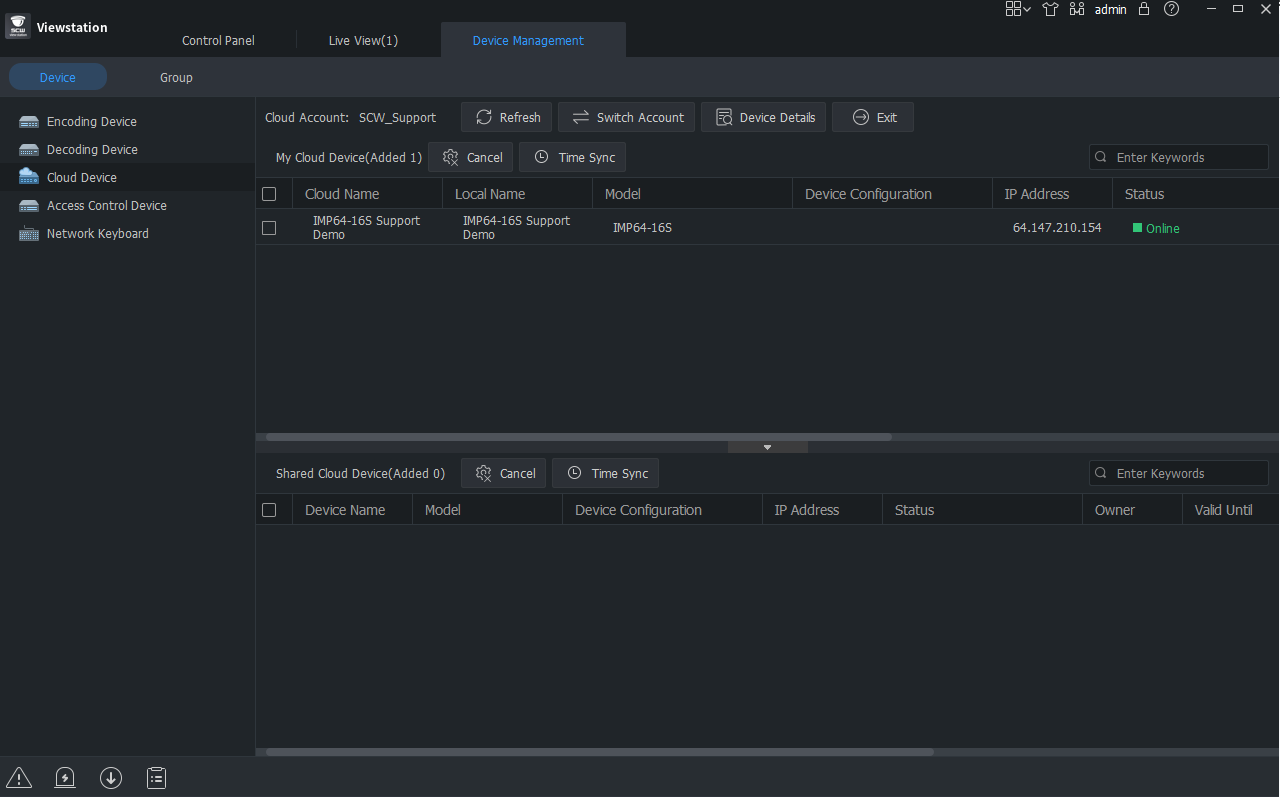Switch to the Control Panel tab
Viewport: 1280px width, 797px height.
(218, 41)
